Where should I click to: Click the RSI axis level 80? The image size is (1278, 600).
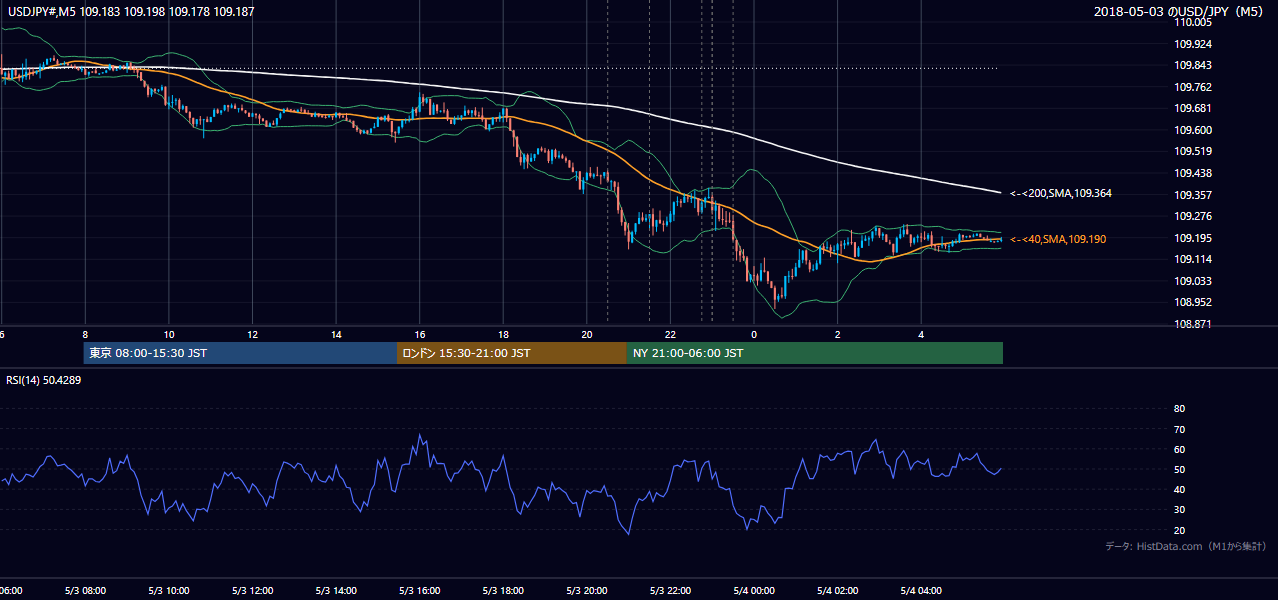click(x=1179, y=409)
